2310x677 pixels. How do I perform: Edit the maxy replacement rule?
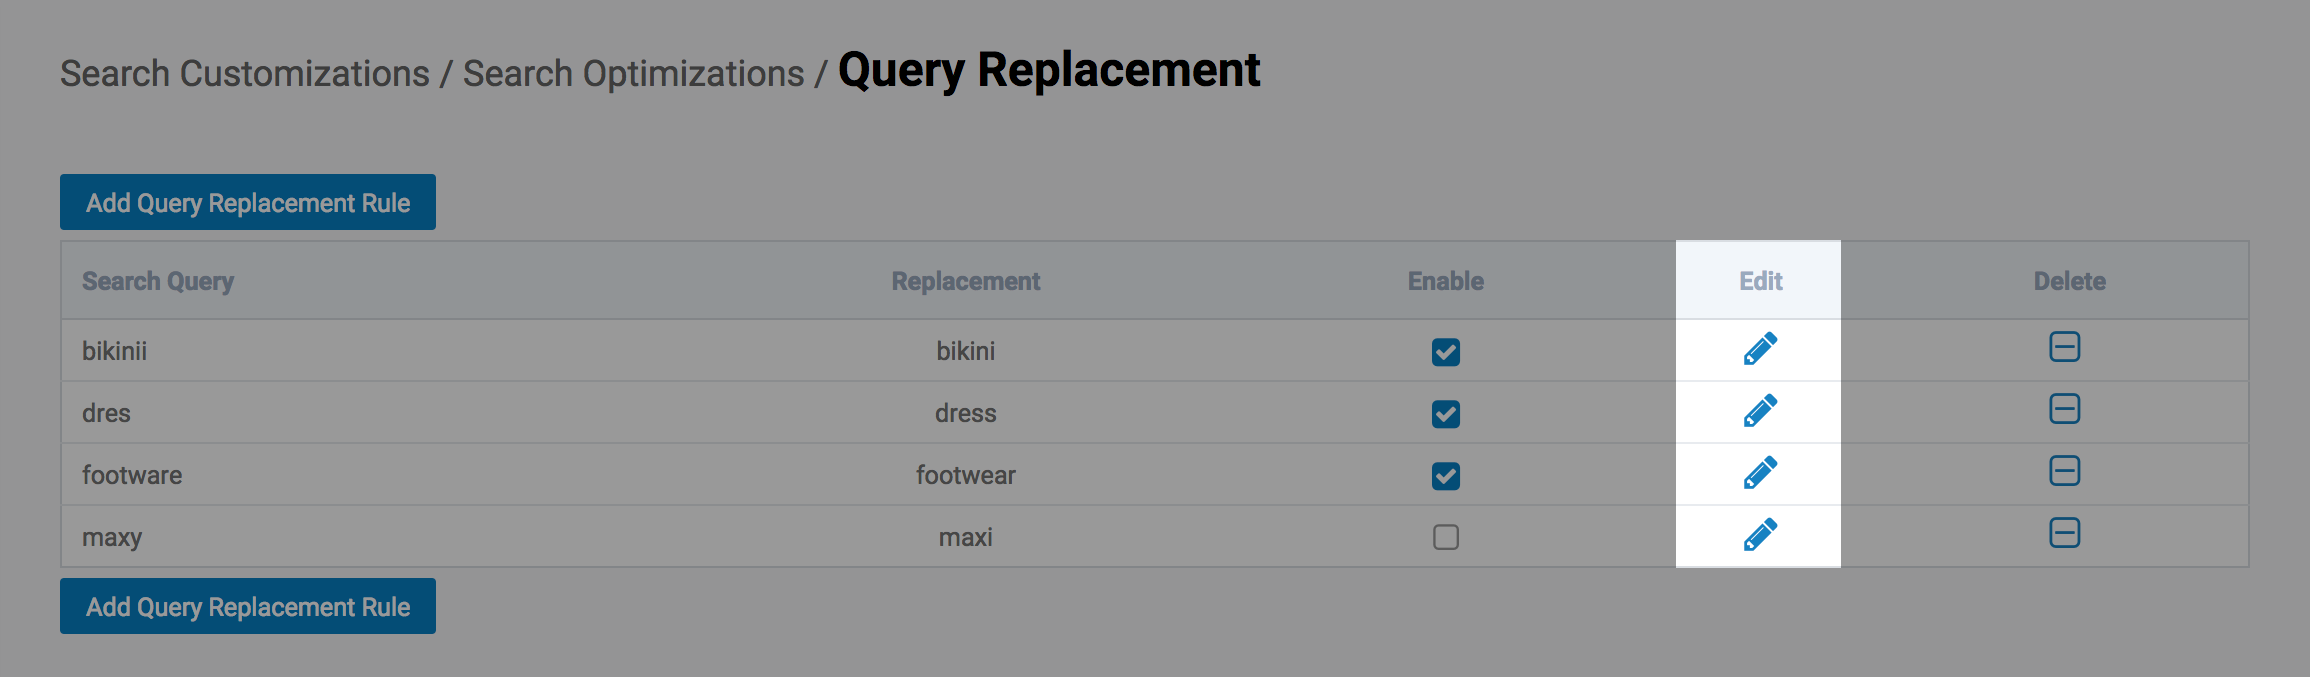pyautogui.click(x=1760, y=535)
